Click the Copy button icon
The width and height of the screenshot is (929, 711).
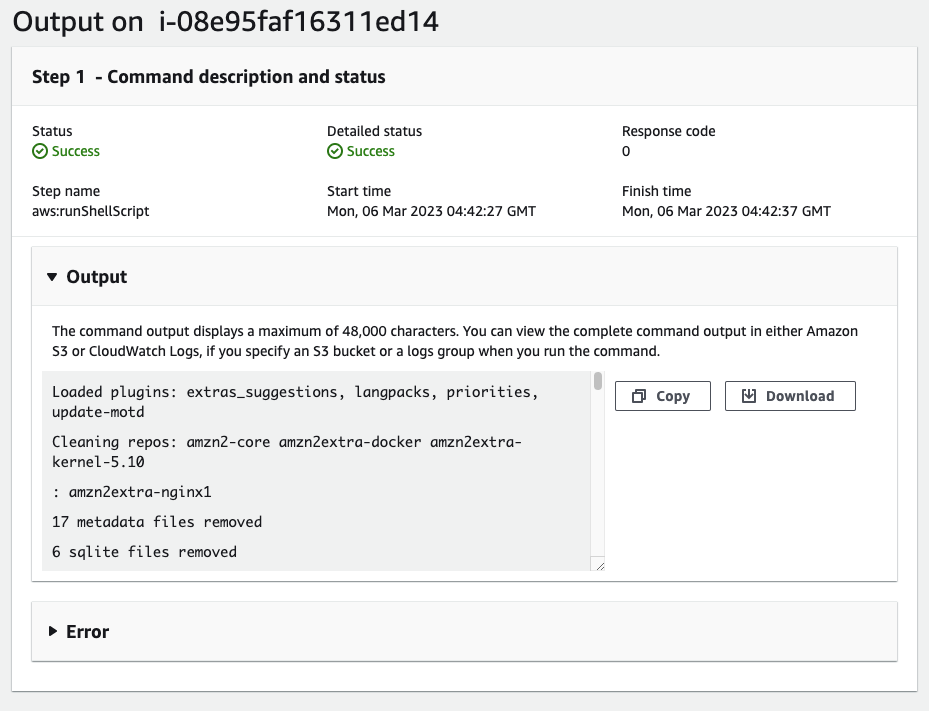[639, 396]
